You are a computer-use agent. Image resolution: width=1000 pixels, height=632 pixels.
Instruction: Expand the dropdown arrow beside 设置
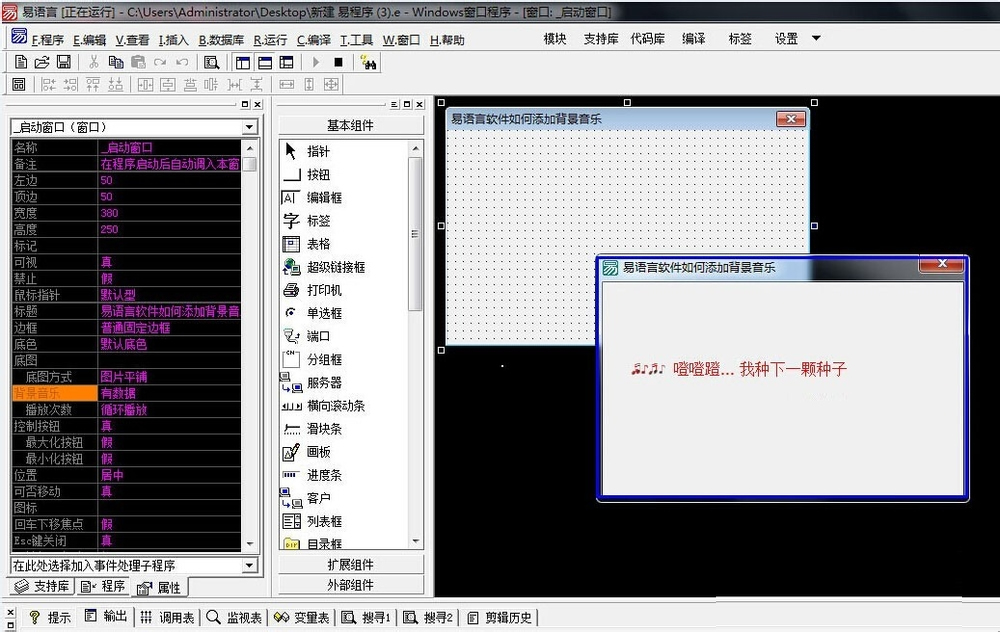pyautogui.click(x=816, y=39)
